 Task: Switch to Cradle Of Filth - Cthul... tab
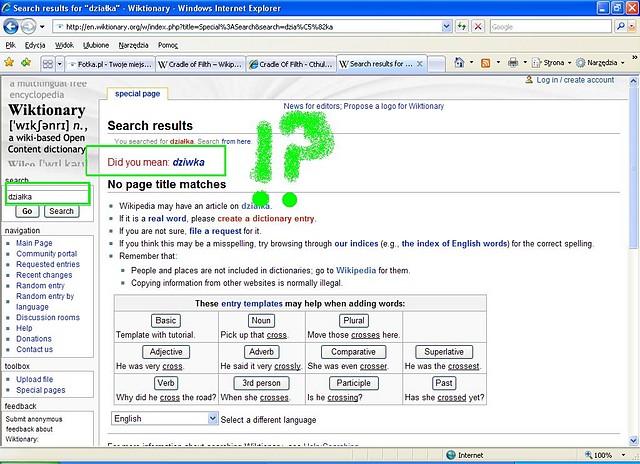pyautogui.click(x=291, y=64)
